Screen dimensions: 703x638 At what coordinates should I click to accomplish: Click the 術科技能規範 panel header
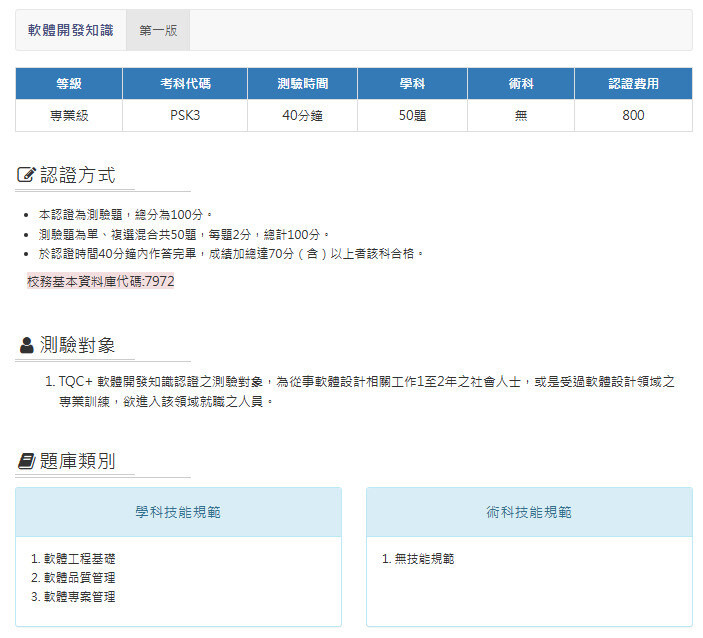(529, 512)
